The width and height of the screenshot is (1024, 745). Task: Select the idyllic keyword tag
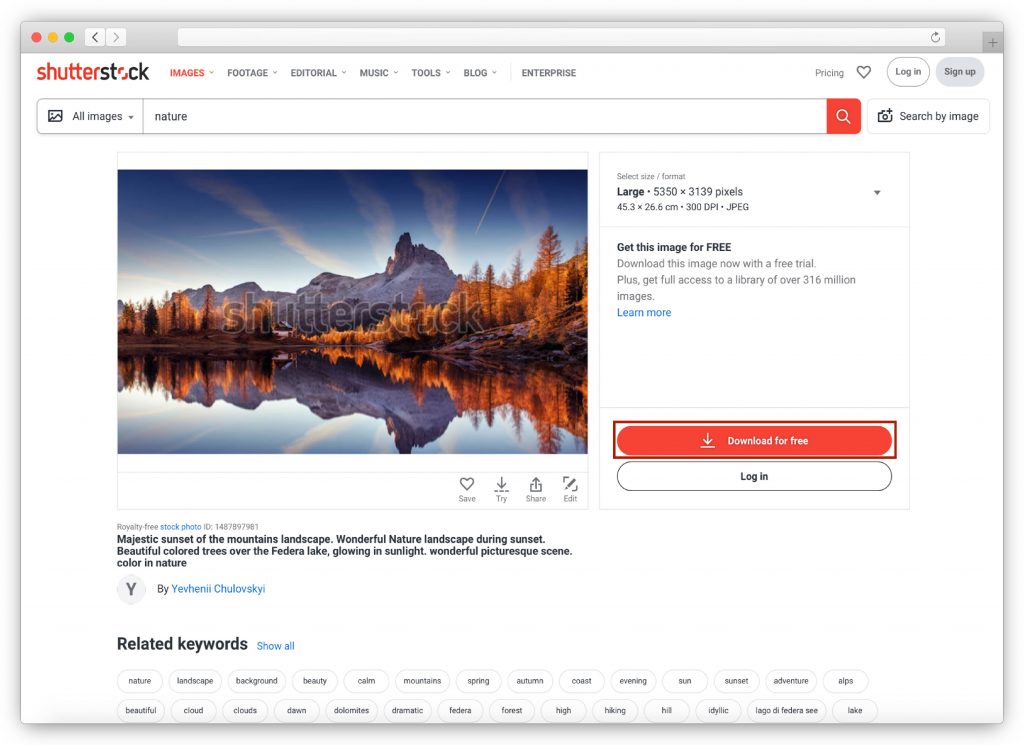[718, 710]
